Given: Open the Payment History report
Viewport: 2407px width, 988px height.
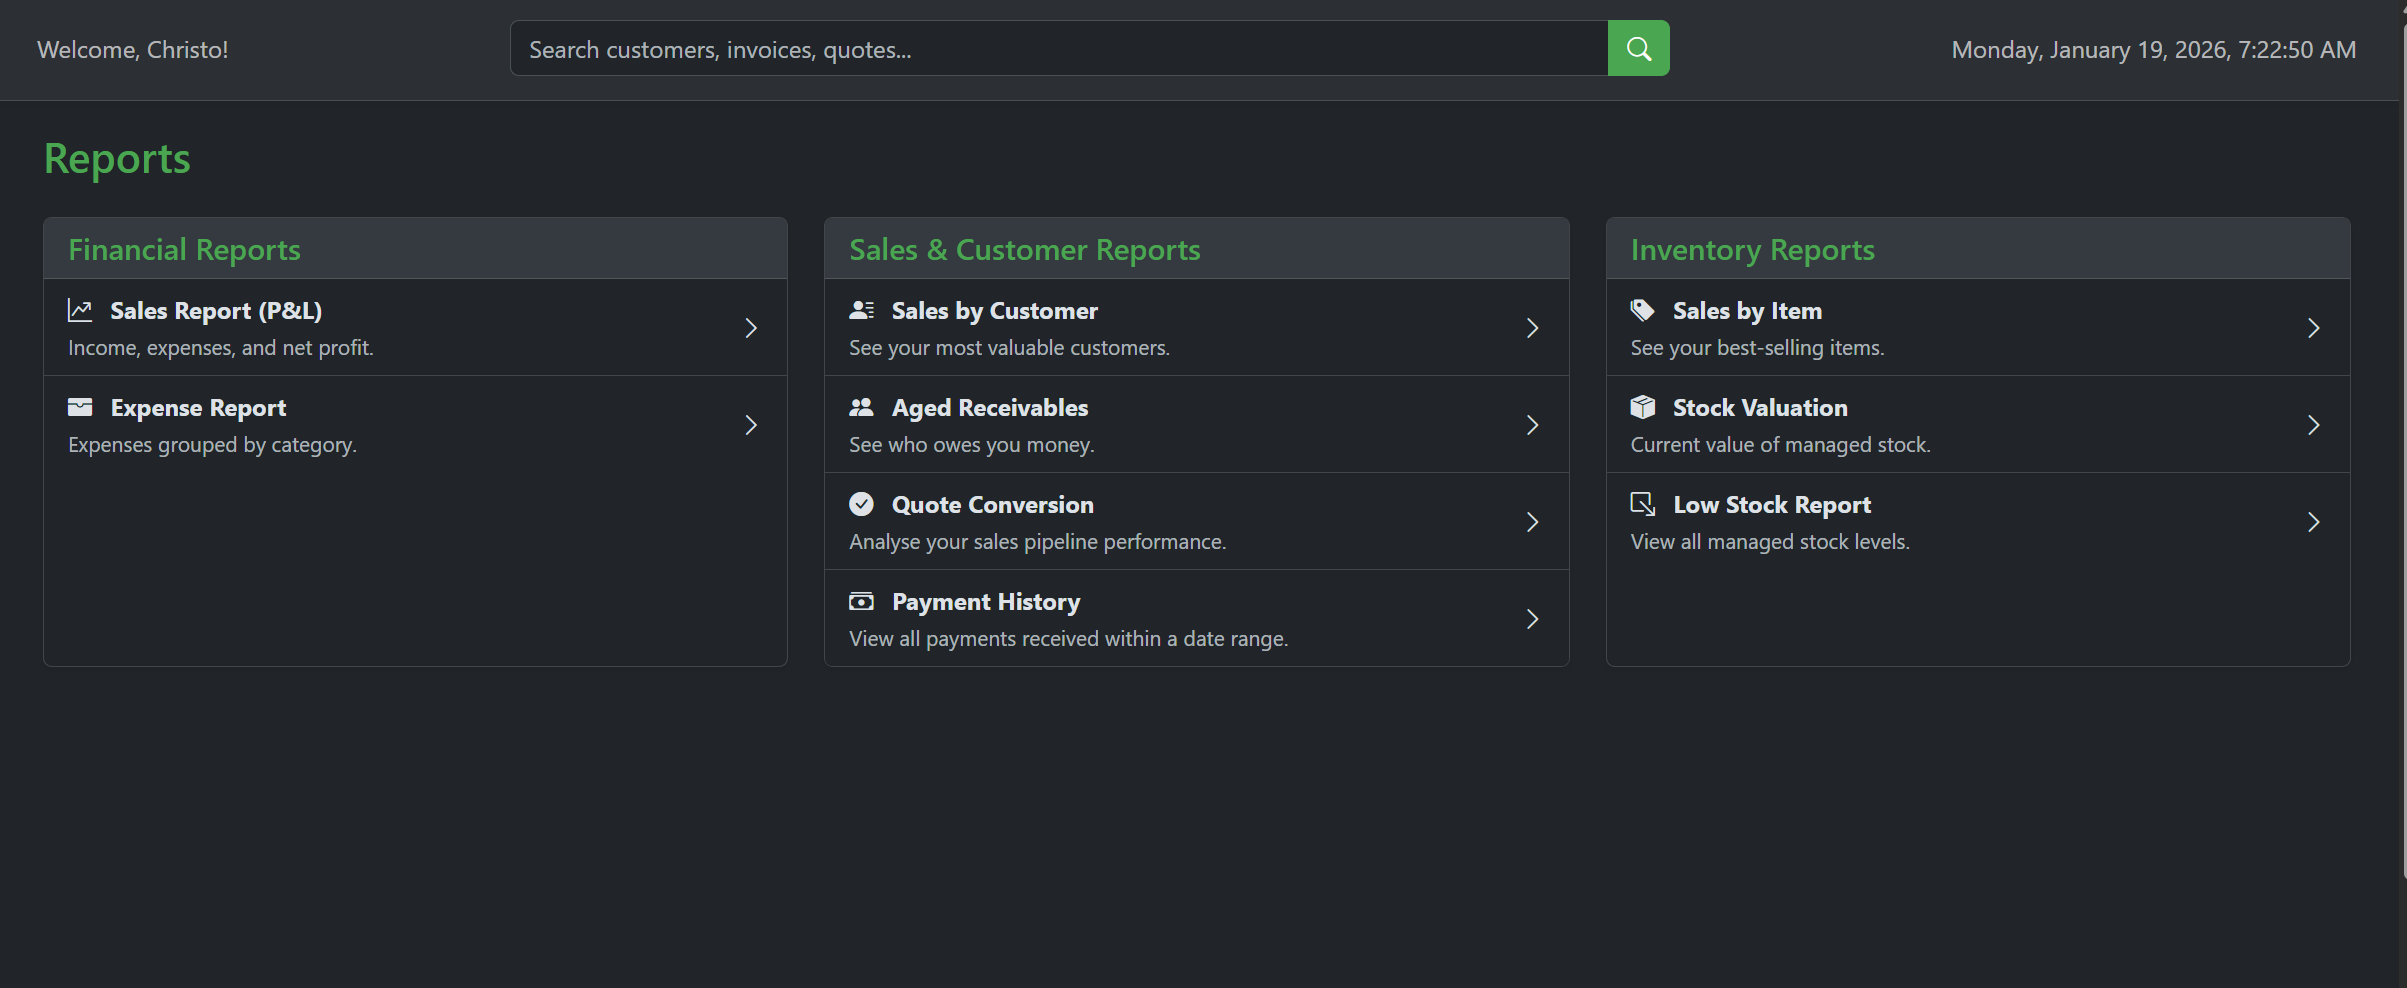Looking at the screenshot, I should tap(985, 602).
